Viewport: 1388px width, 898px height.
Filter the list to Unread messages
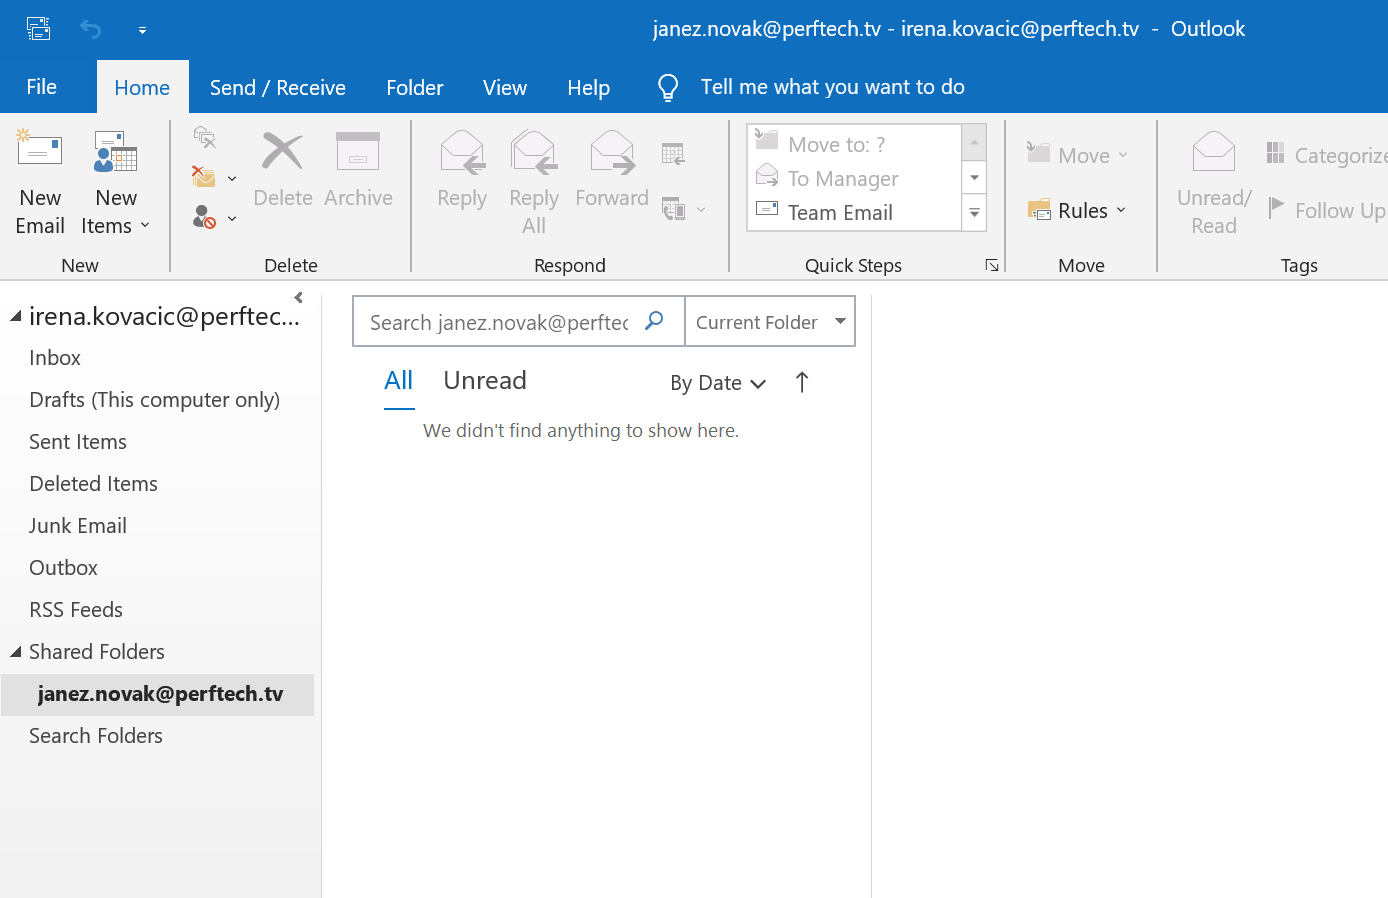[x=485, y=381]
